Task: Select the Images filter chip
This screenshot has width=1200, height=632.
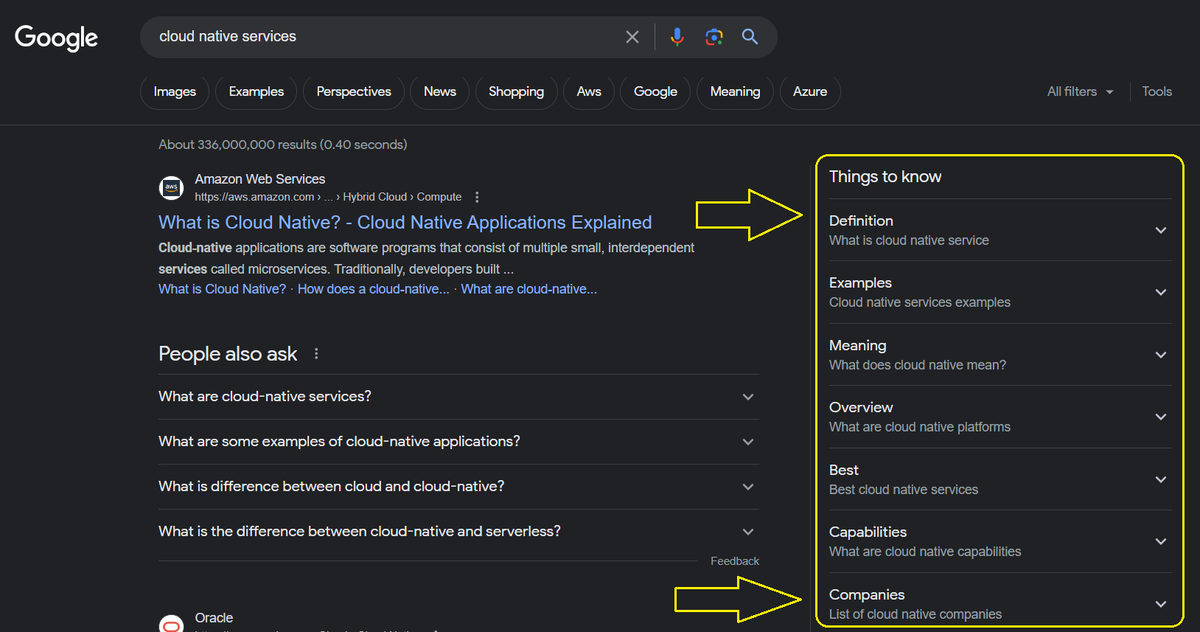Action: [x=175, y=91]
